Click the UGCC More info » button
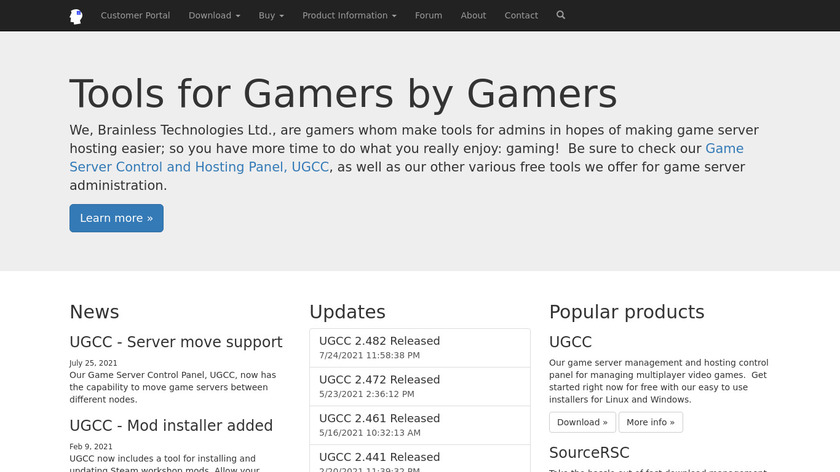Screen dimensions: 840x472 point(650,422)
